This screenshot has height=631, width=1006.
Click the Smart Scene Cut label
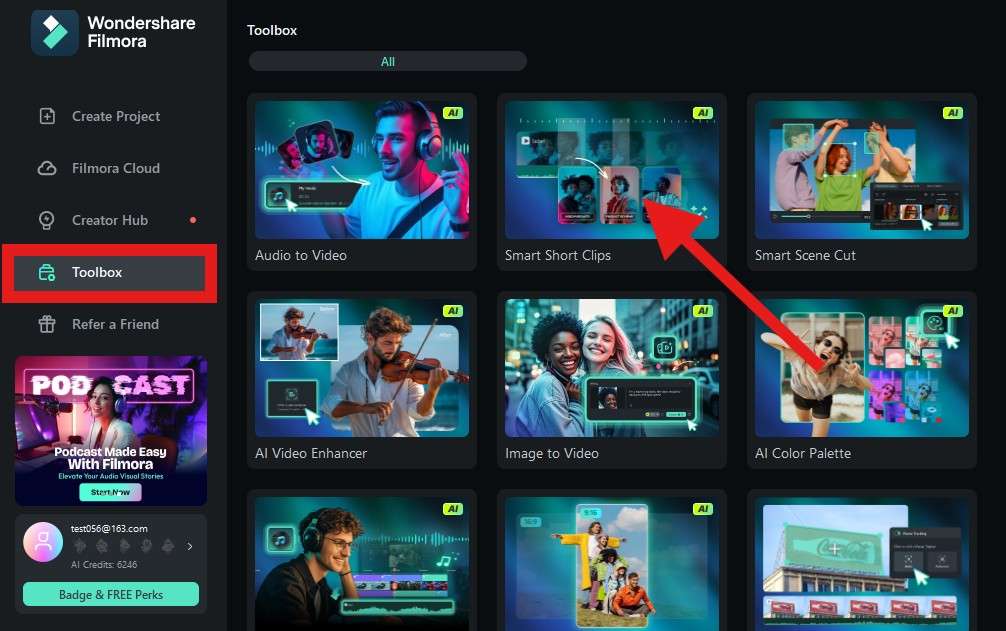point(805,255)
